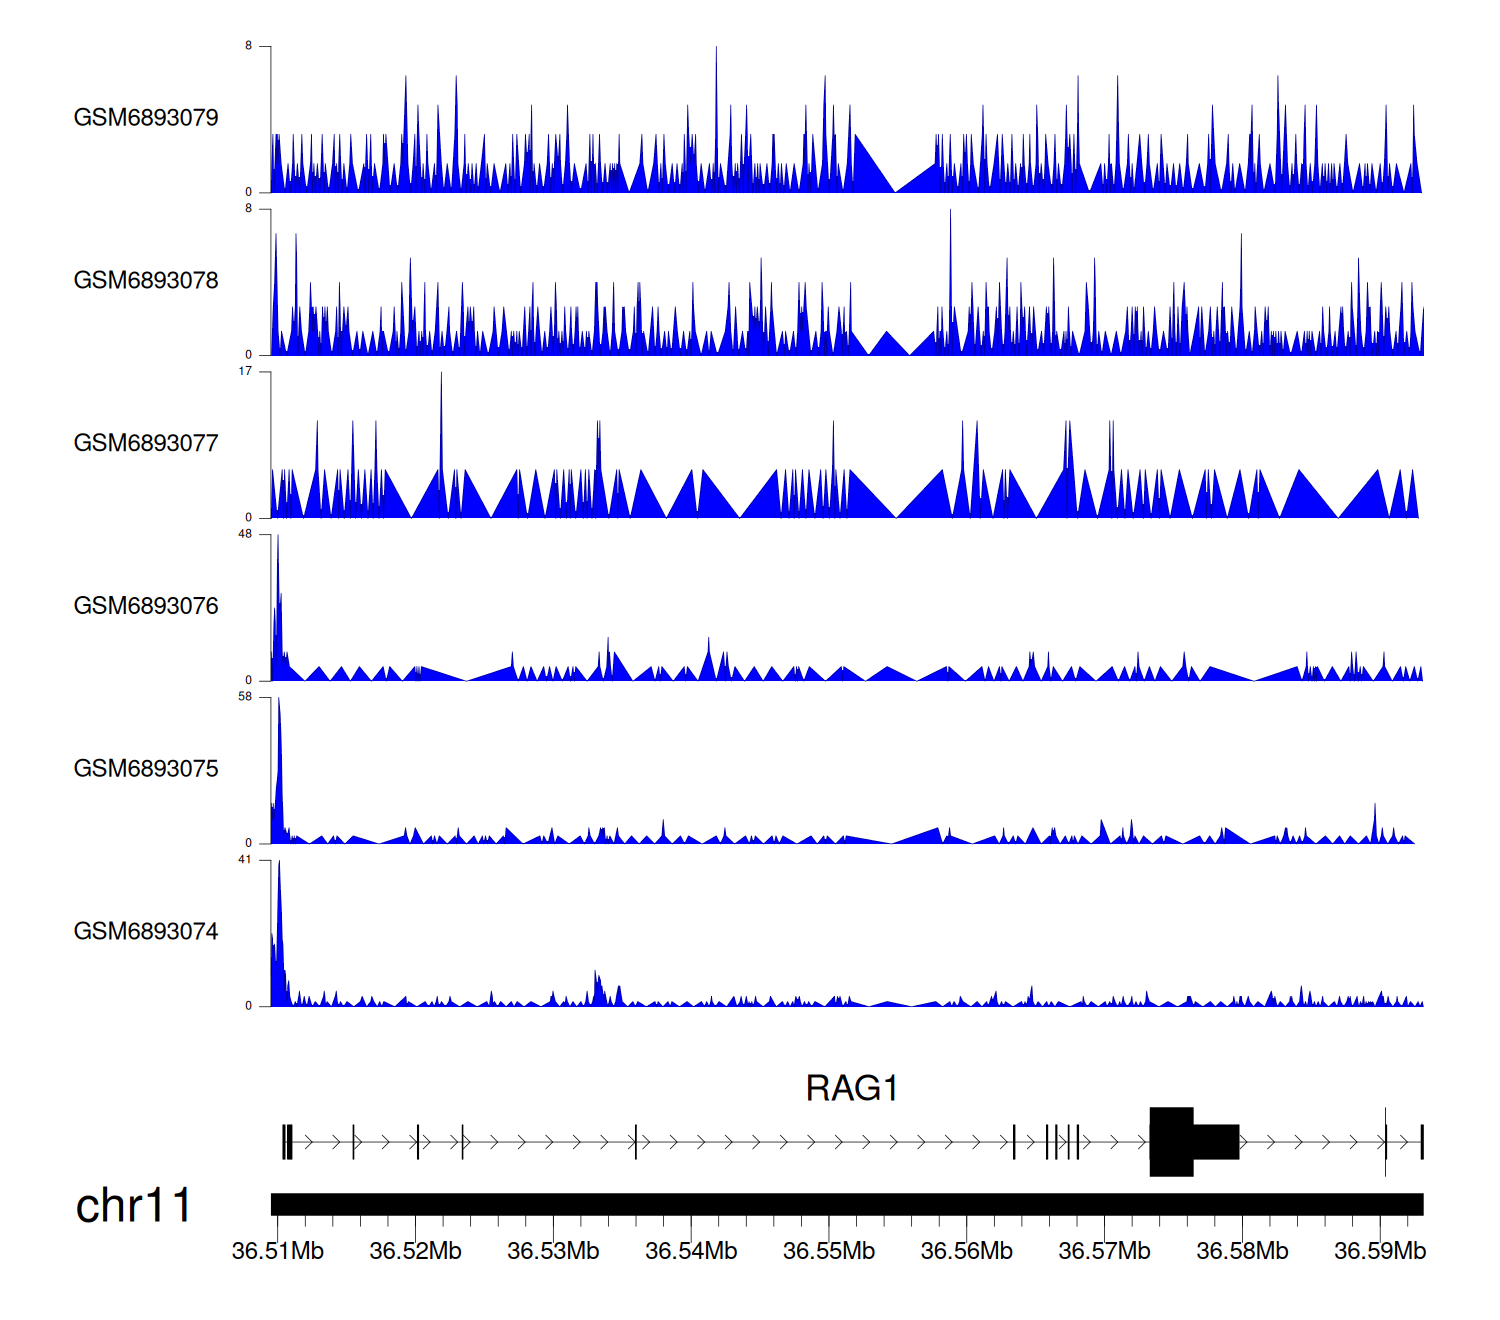Click the 36.55Mb axis tick label
Screen dimensions: 1500x1320
point(829,1252)
